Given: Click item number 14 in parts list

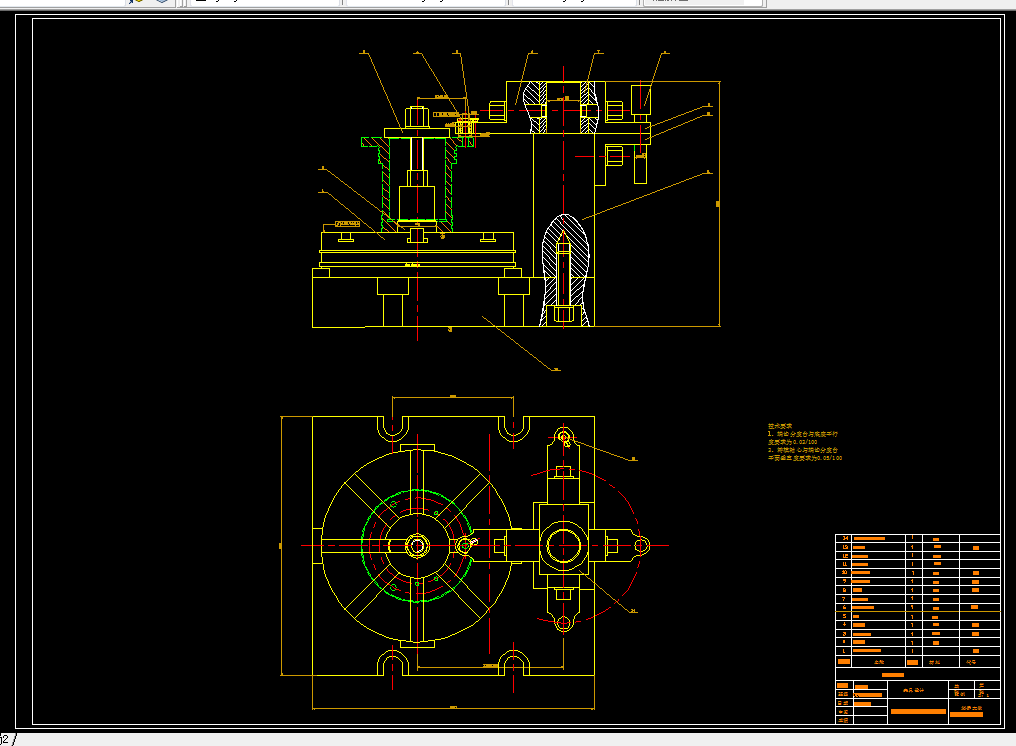Looking at the screenshot, I should 844,539.
